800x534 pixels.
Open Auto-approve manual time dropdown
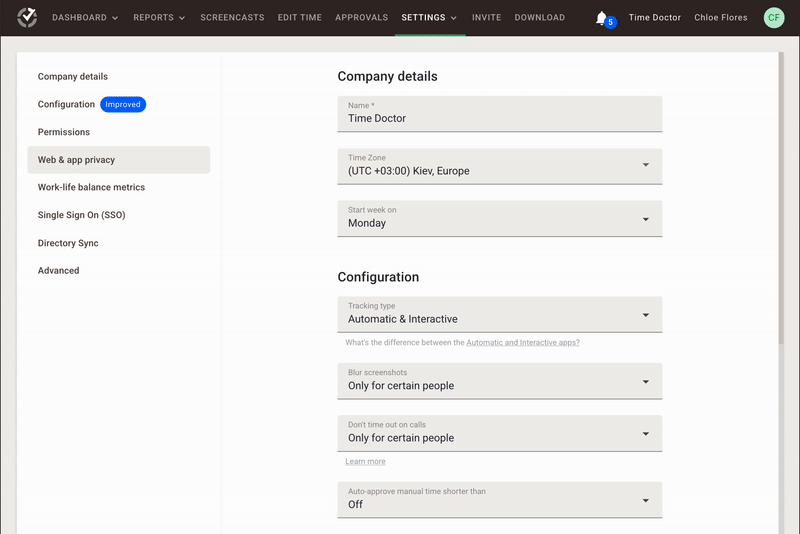point(499,500)
